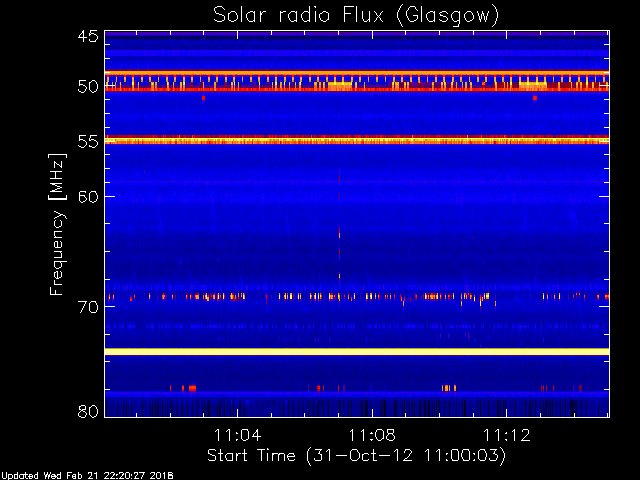Image resolution: width=640 pixels, height=480 pixels.
Task: Click the solid yellow band near 74 MHz
Action: point(357,351)
